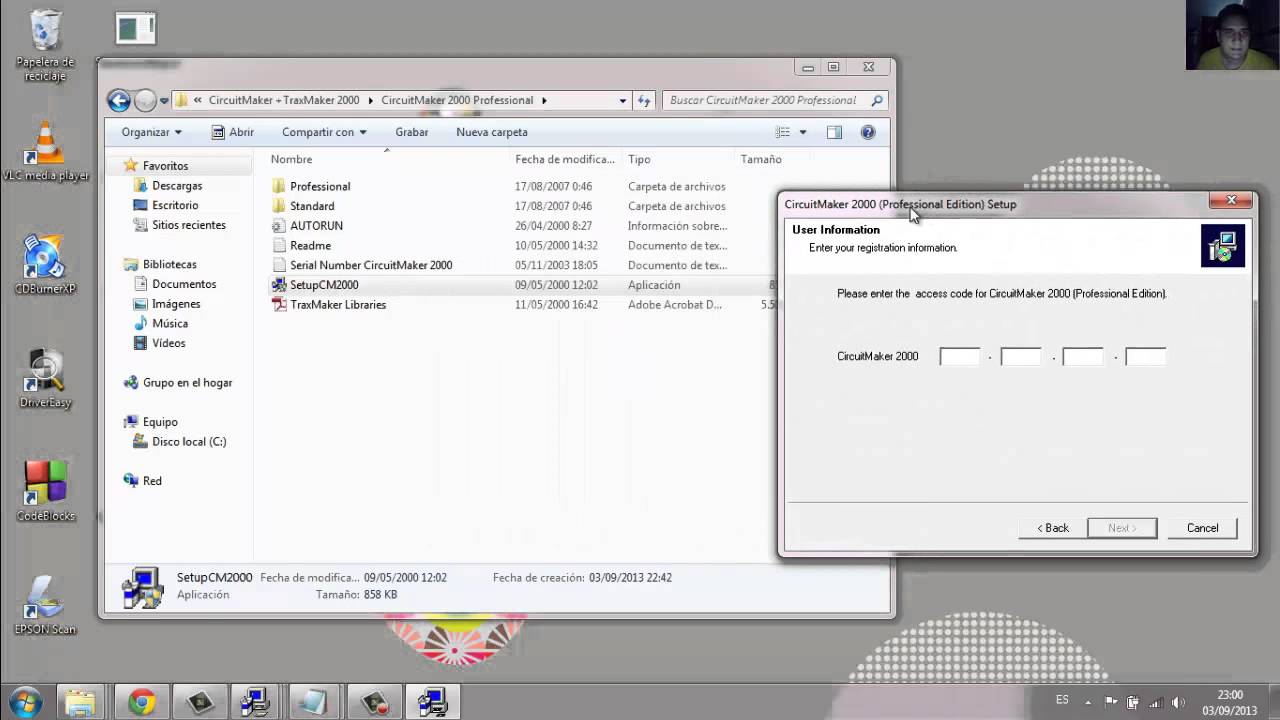Click the change view icon in Explorer
1280x720 pixels.
click(x=783, y=132)
